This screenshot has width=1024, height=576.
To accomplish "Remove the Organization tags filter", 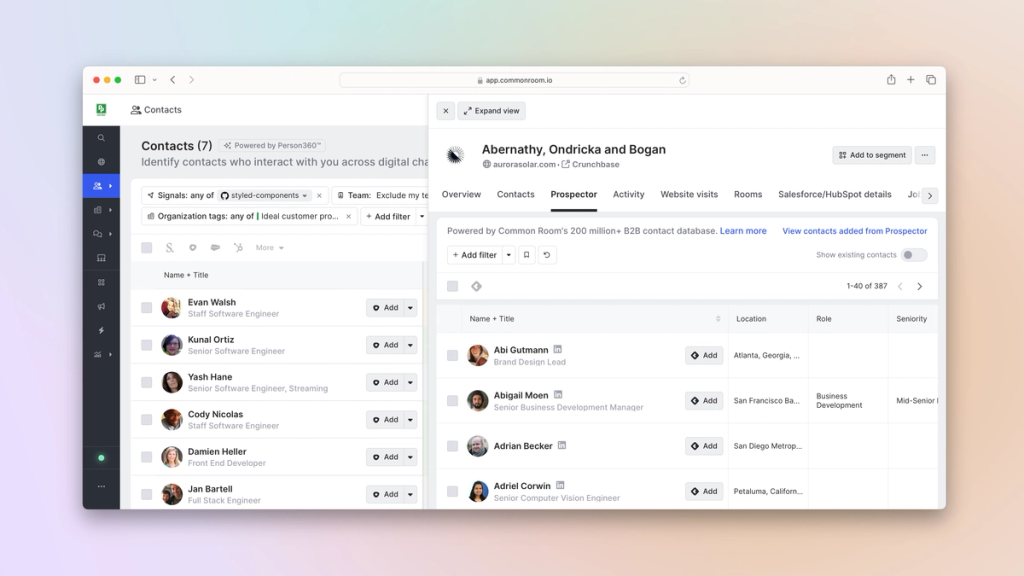I will [x=349, y=216].
